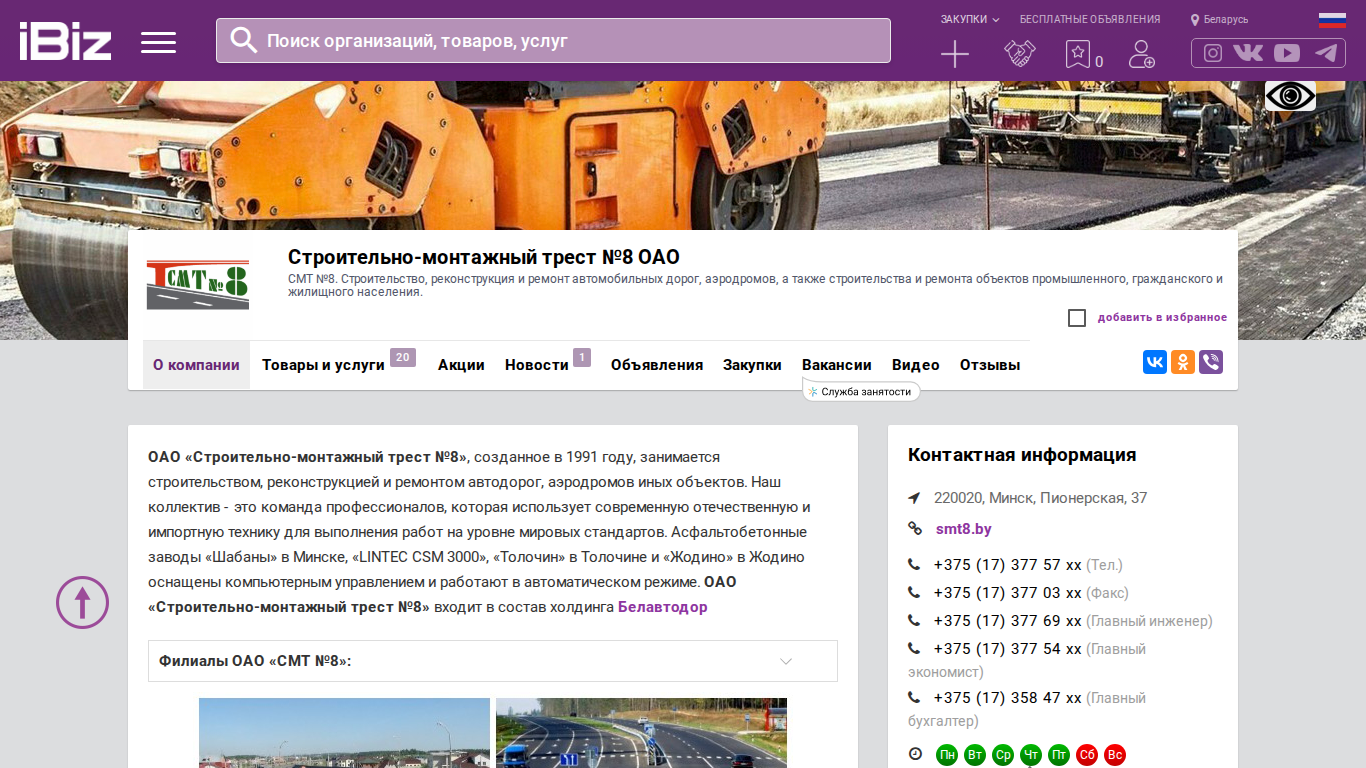Click phone icon next to Тел. number
This screenshot has width=1366, height=768.
click(x=914, y=565)
